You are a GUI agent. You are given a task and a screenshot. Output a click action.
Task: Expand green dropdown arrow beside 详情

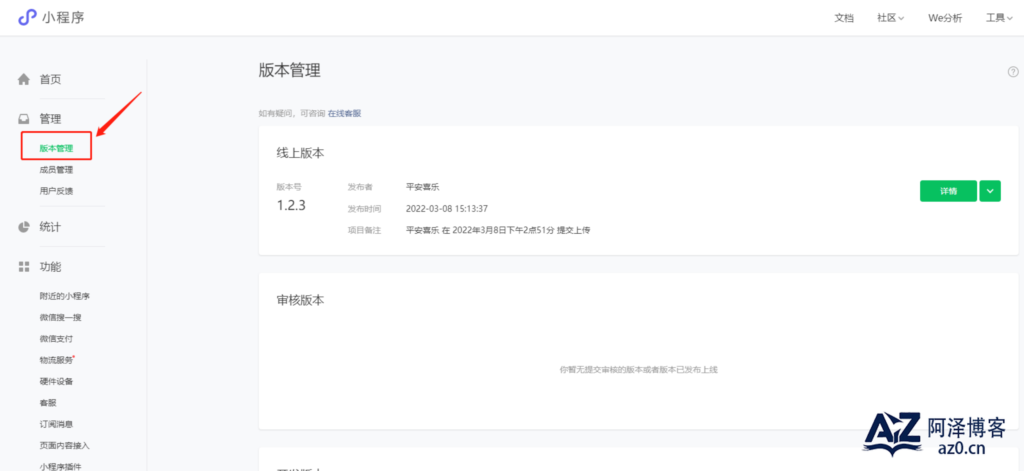[990, 191]
